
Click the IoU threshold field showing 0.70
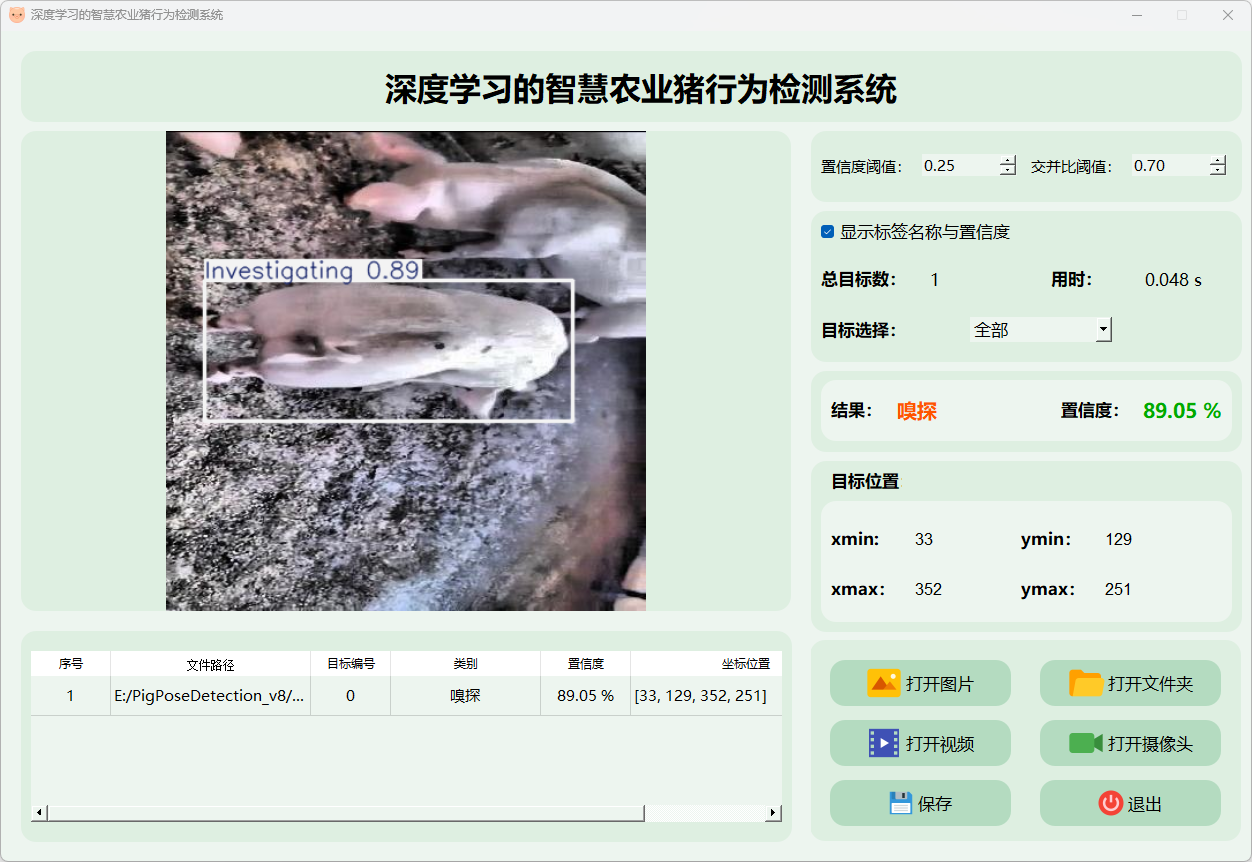click(1168, 166)
